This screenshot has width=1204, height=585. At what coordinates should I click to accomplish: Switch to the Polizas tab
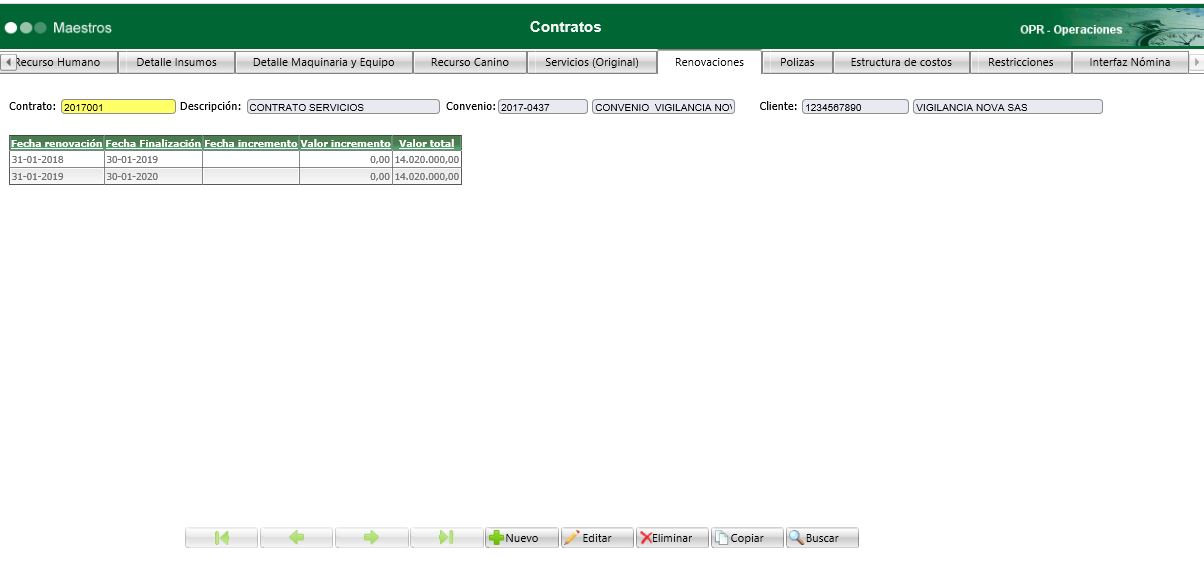click(797, 62)
